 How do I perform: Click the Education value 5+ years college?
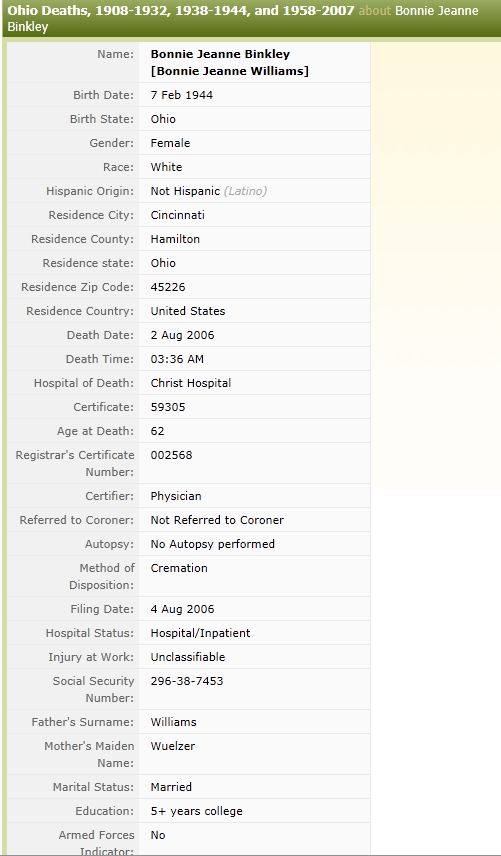(x=196, y=811)
